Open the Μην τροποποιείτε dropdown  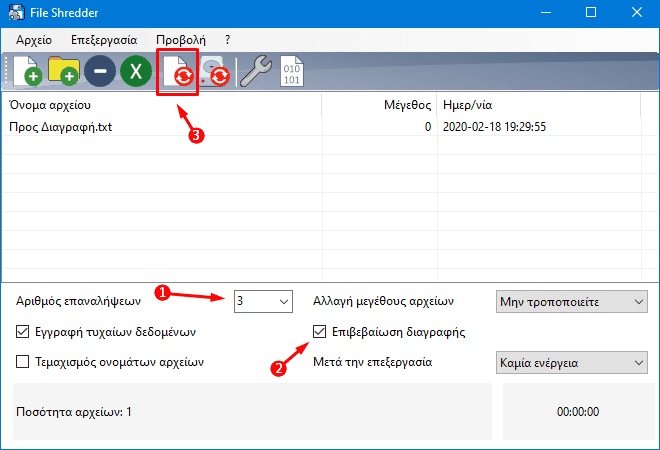coord(572,301)
